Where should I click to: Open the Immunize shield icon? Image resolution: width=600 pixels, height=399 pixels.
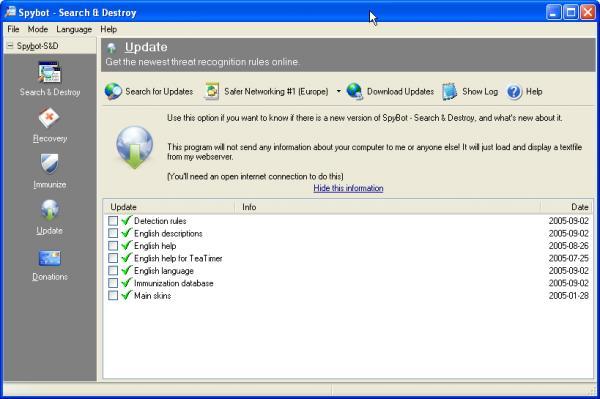(x=49, y=164)
